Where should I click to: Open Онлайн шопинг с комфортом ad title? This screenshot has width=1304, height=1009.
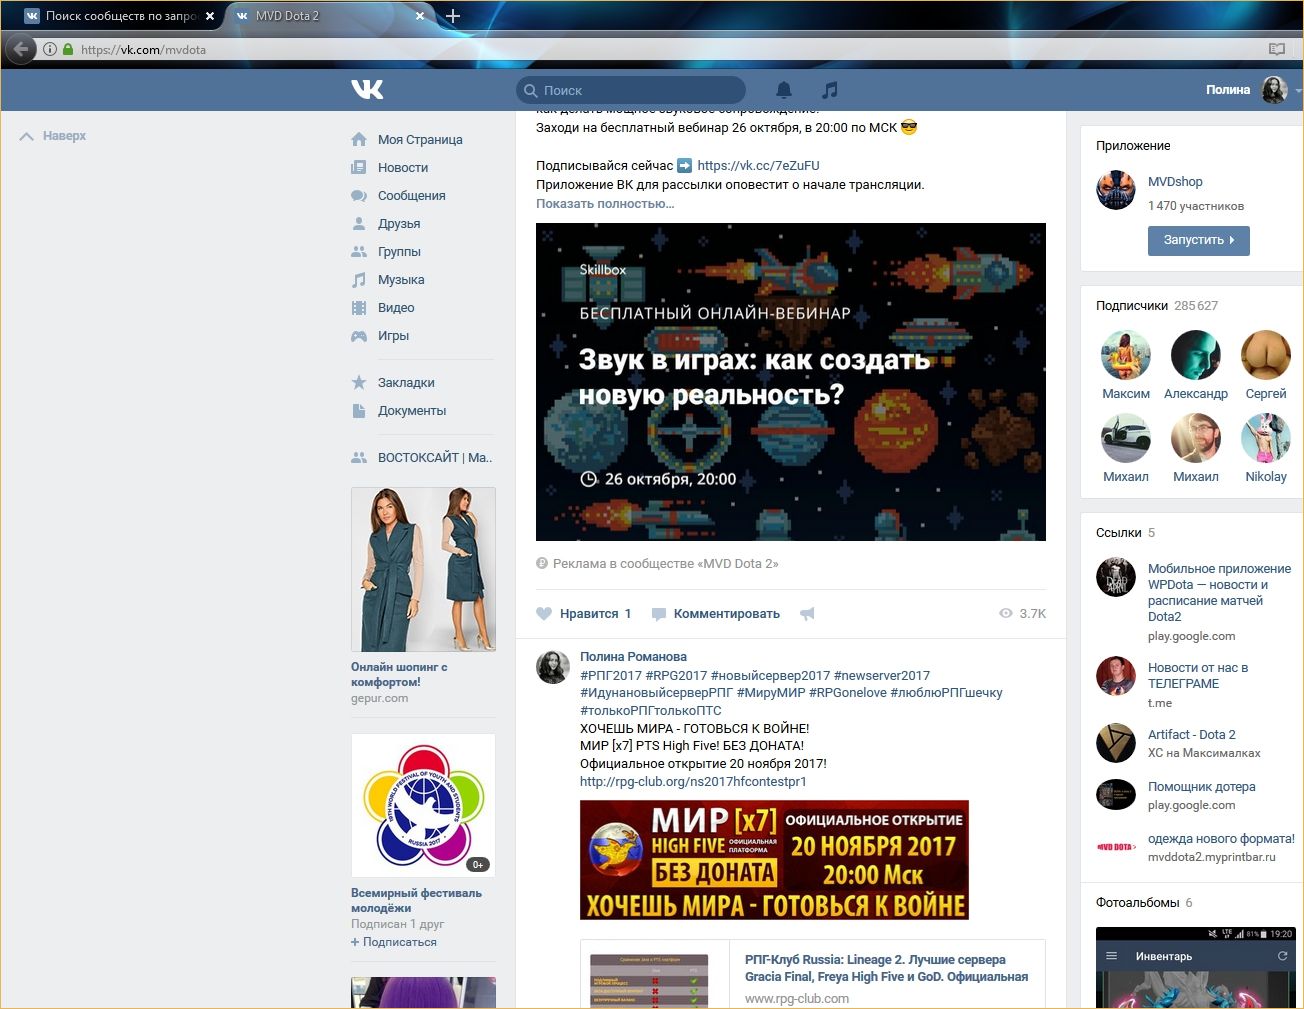point(399,674)
